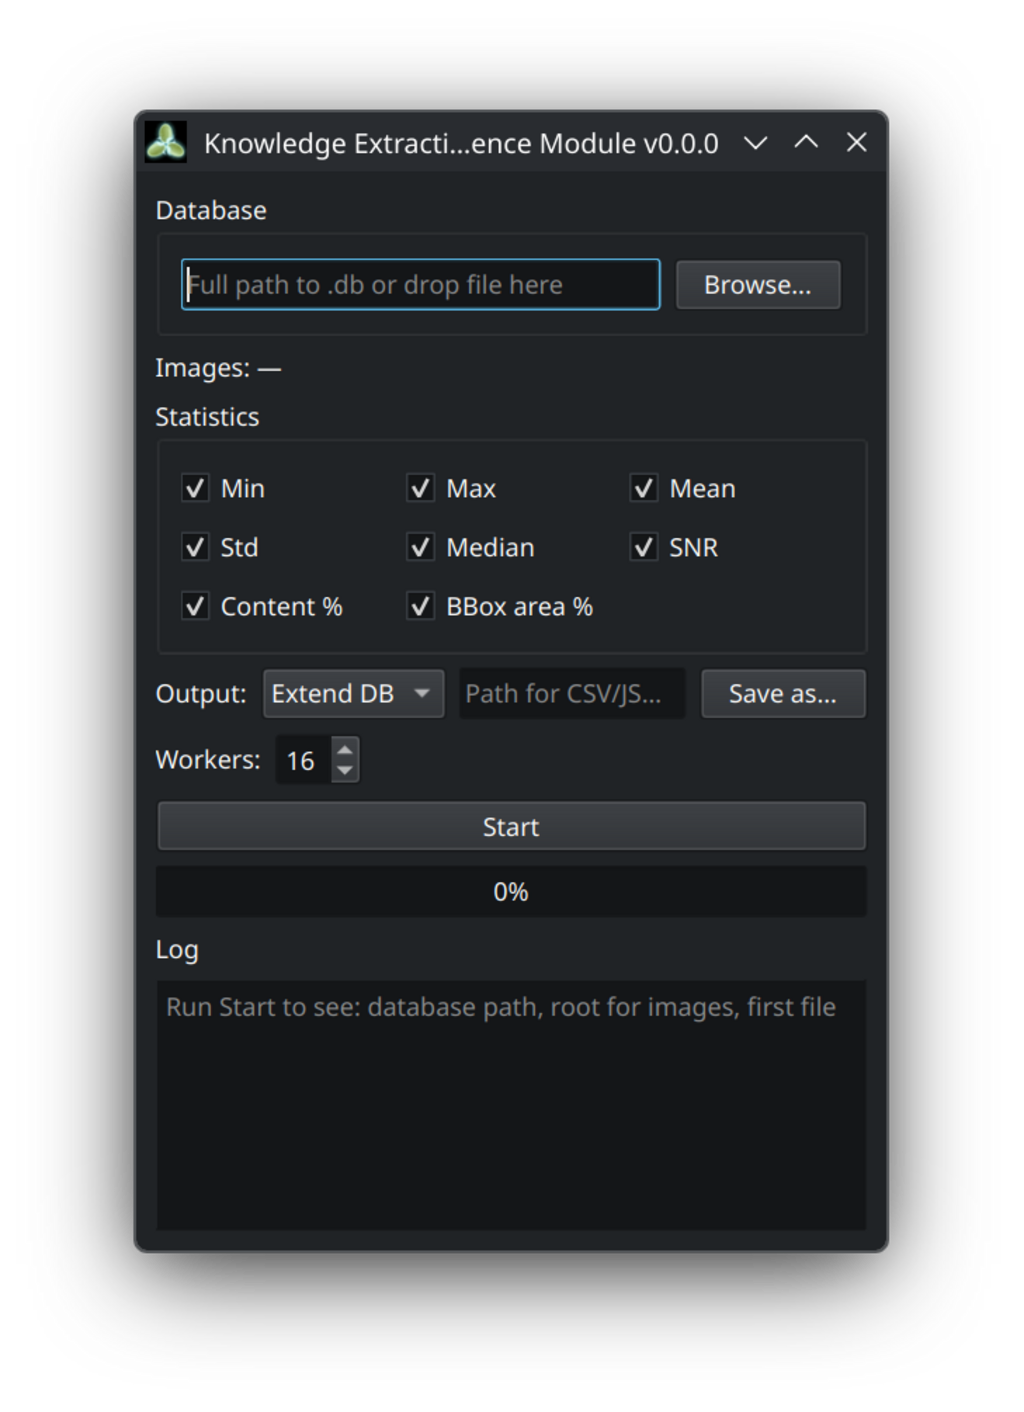Click the window title text

(x=461, y=144)
